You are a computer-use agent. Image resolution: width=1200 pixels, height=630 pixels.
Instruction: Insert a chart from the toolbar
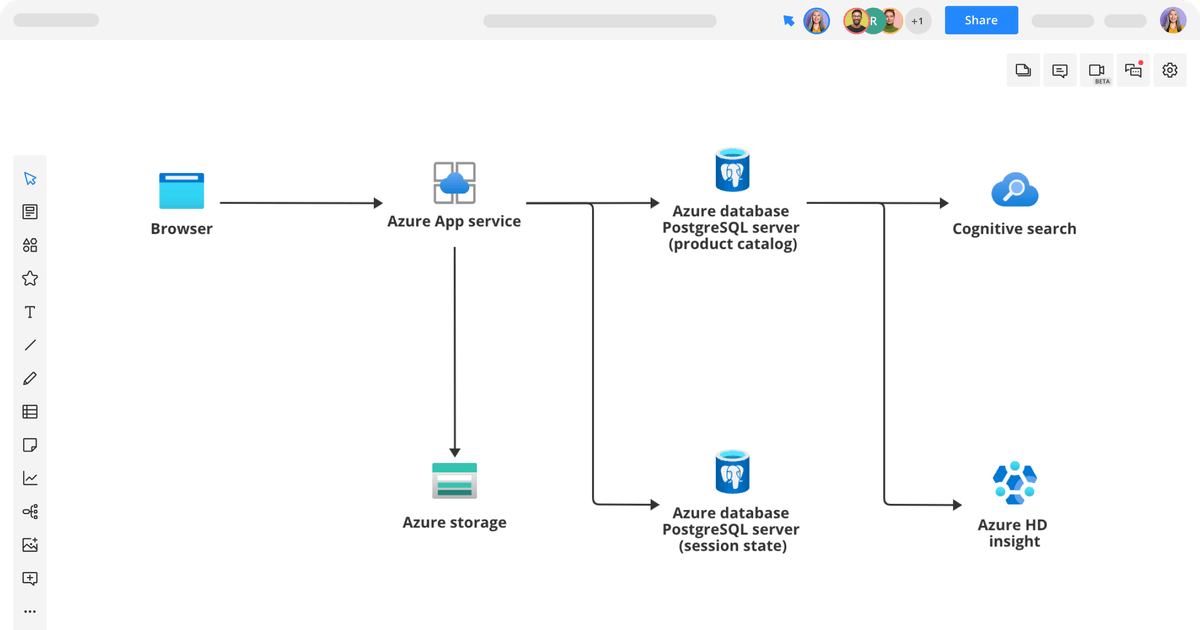click(30, 478)
